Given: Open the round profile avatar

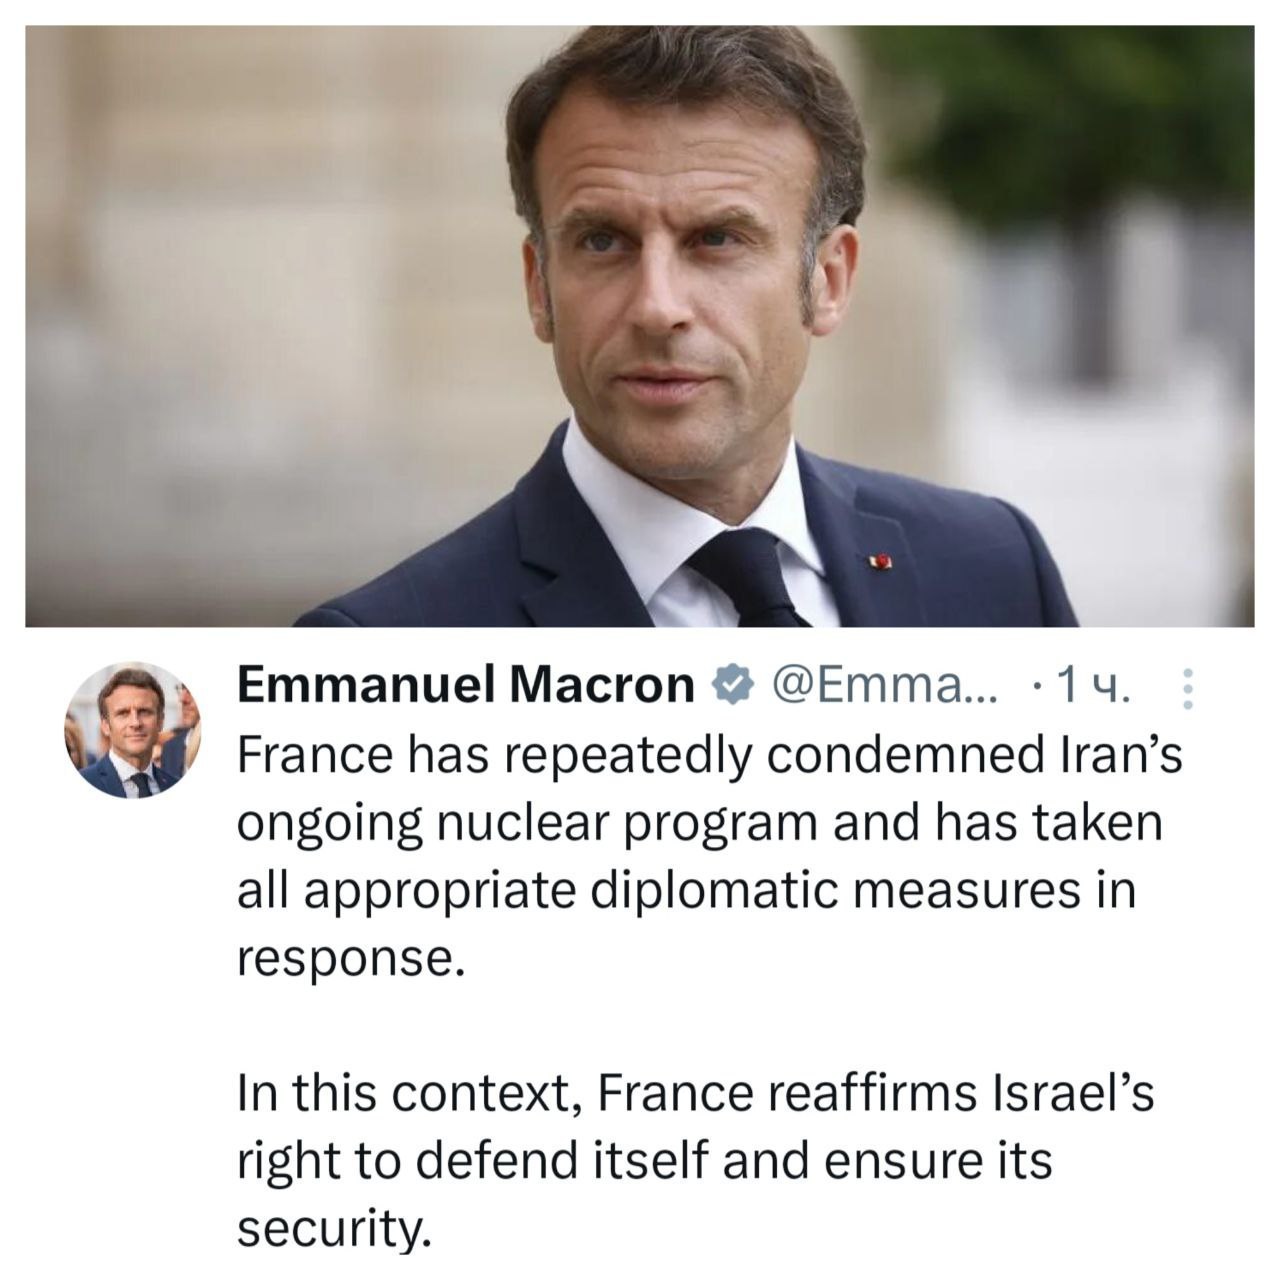Looking at the screenshot, I should 133,729.
